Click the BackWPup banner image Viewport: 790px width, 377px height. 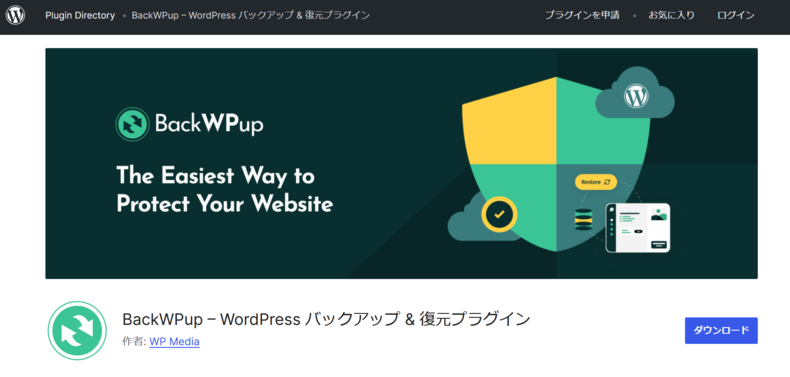tap(402, 163)
